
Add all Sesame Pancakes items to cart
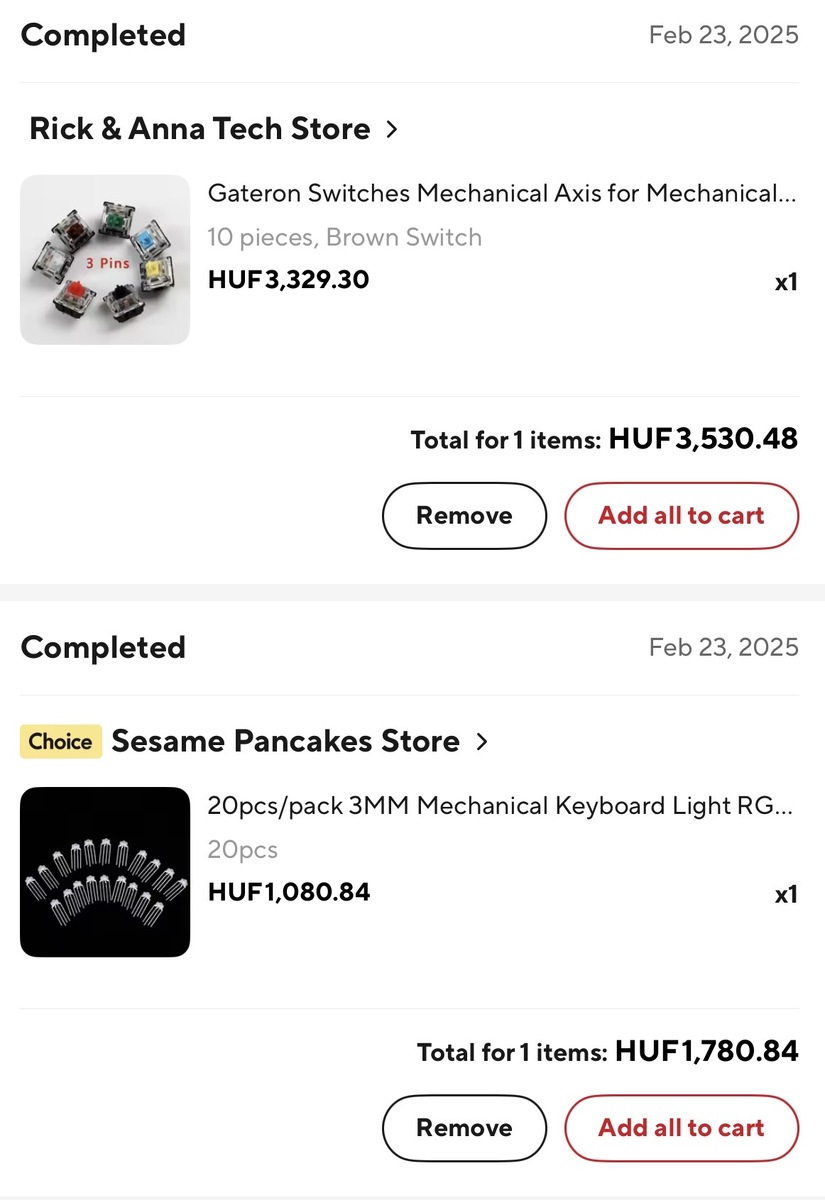pyautogui.click(x=681, y=1128)
